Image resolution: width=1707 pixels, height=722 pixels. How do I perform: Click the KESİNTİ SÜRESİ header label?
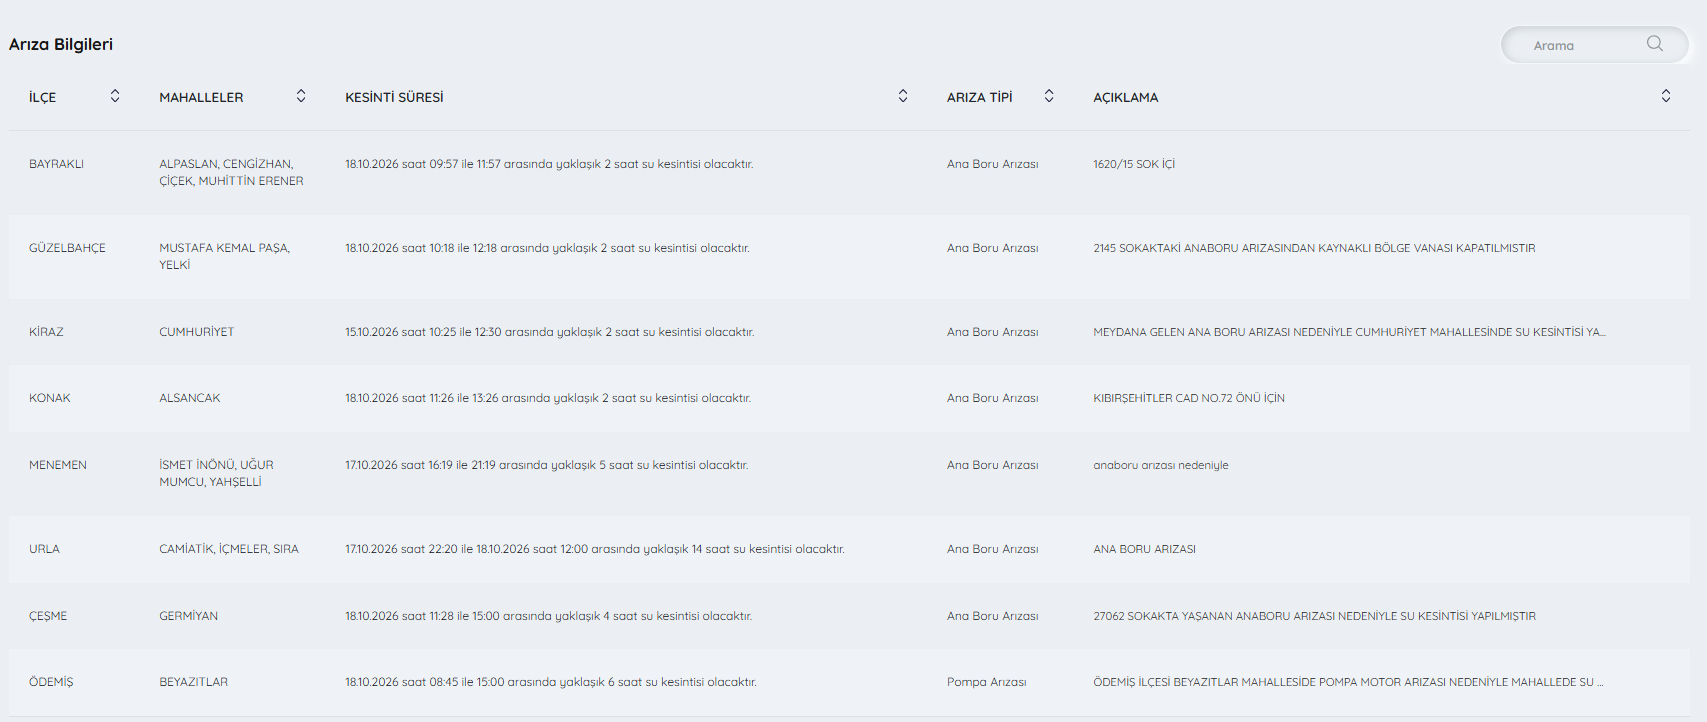[394, 97]
